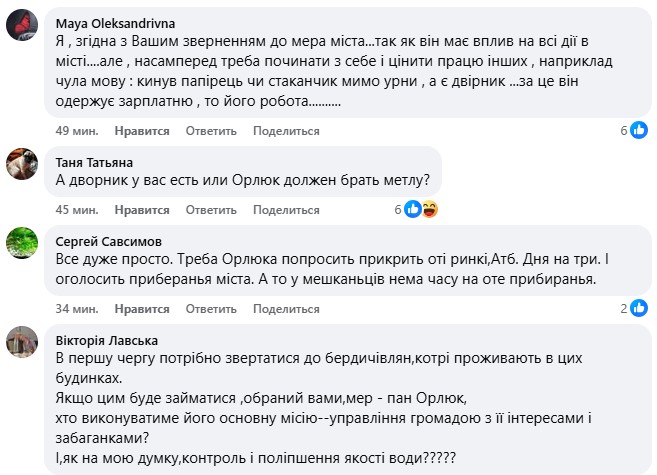Share Maya Oleksandrivna's comment via Поделиться
This screenshot has height=475, width=657.
coord(286,131)
